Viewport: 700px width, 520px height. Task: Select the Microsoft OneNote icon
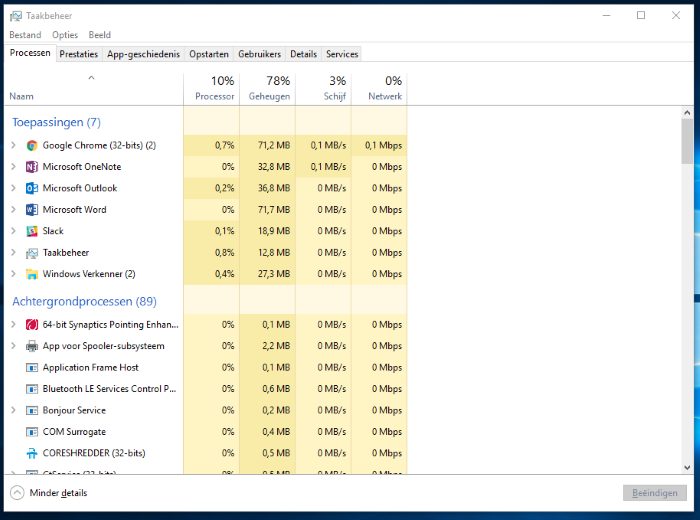(x=32, y=167)
